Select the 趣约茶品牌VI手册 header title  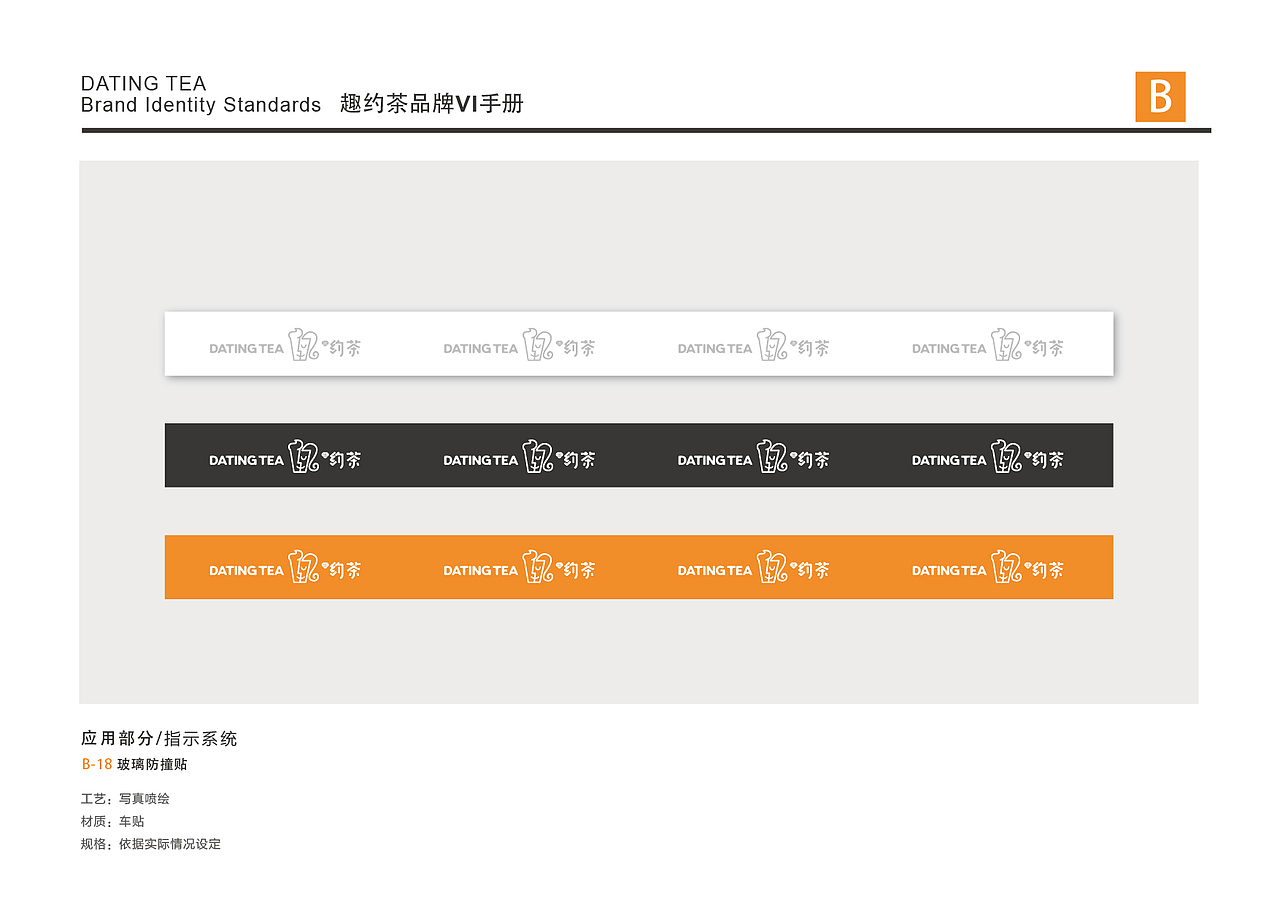tap(431, 102)
